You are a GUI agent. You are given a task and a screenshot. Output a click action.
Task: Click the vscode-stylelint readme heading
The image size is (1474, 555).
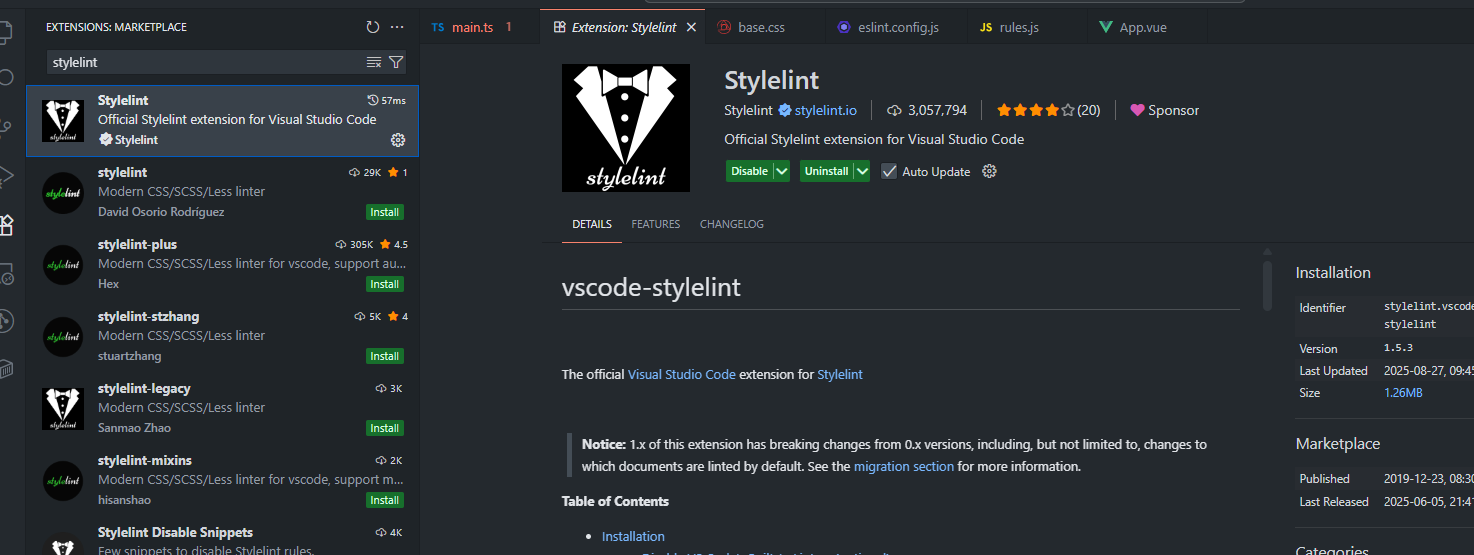[651, 288]
